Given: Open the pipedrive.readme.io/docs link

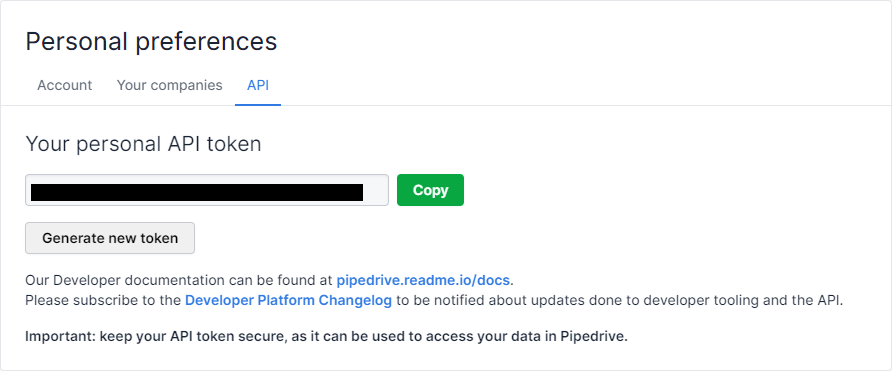Looking at the screenshot, I should coord(424,281).
